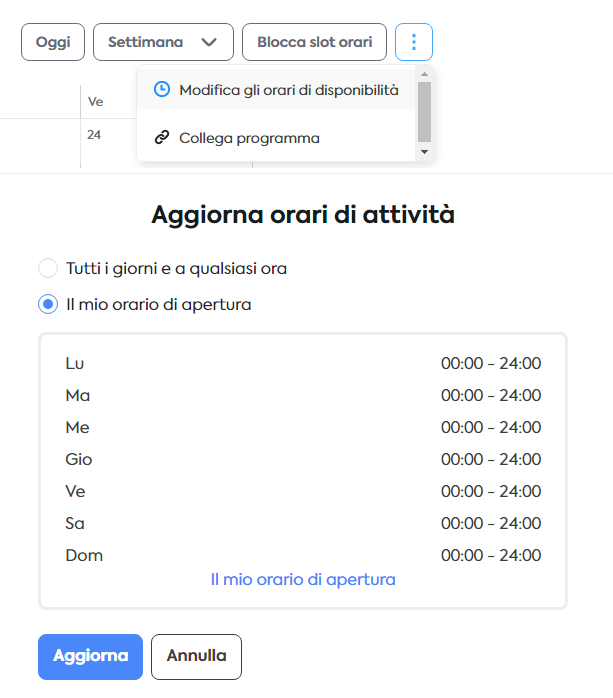Open the blue 'Il mio orario di apertura' link

click(x=303, y=579)
